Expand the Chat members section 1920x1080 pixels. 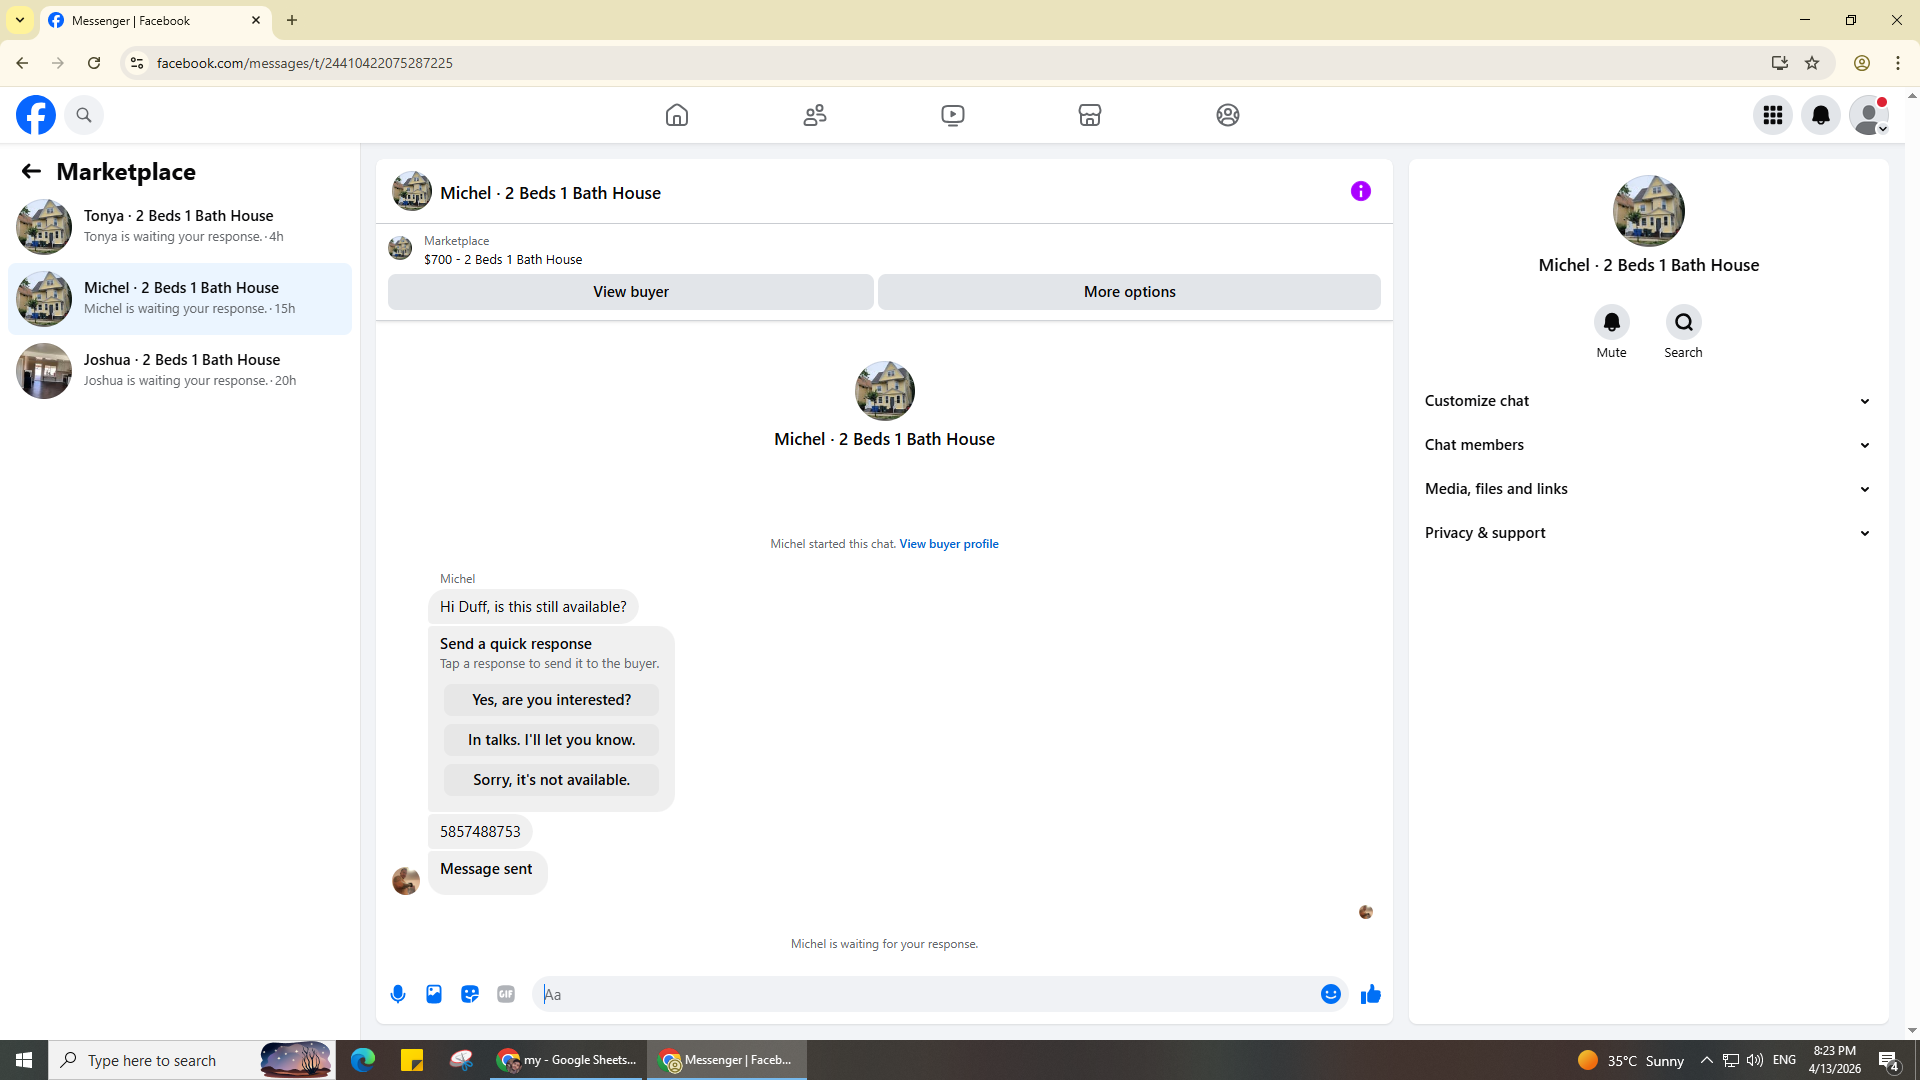point(1649,445)
